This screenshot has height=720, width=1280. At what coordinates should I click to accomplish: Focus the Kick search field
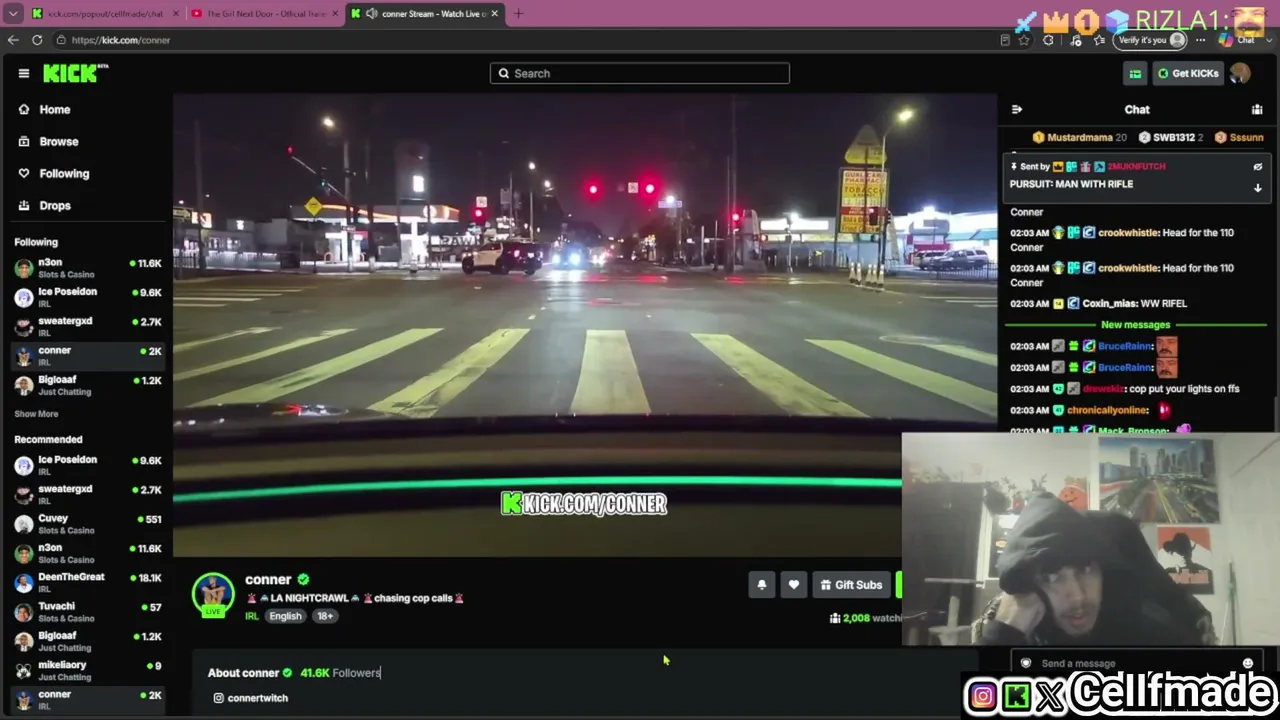tap(640, 73)
